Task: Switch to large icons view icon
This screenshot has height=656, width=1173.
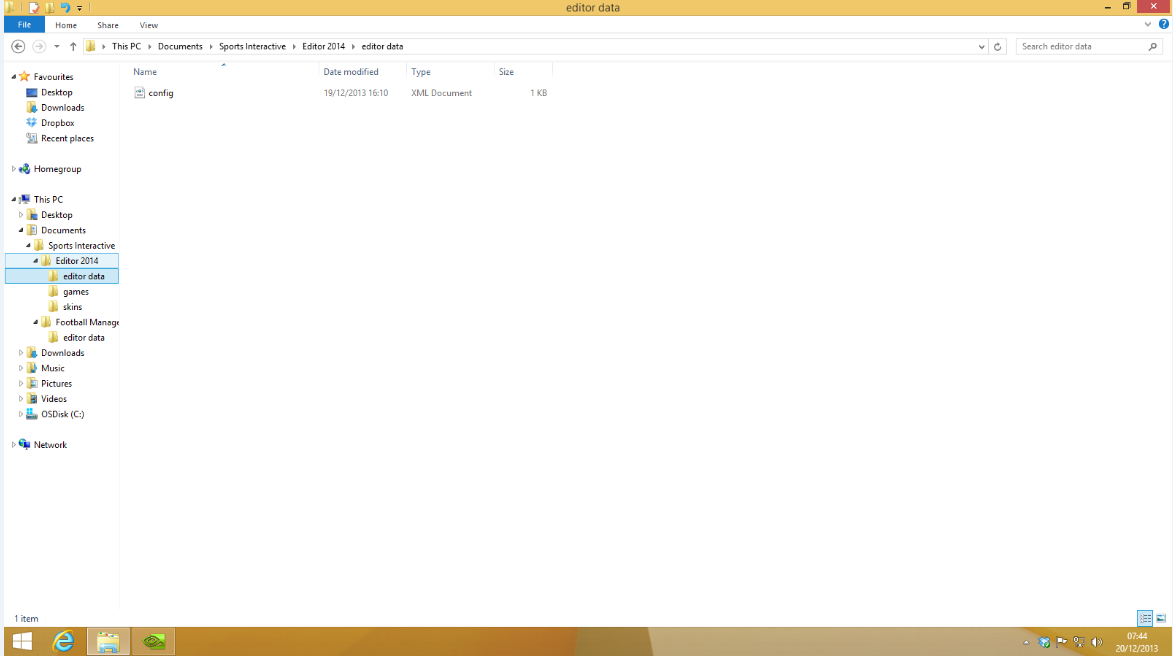Action: pyautogui.click(x=1161, y=618)
